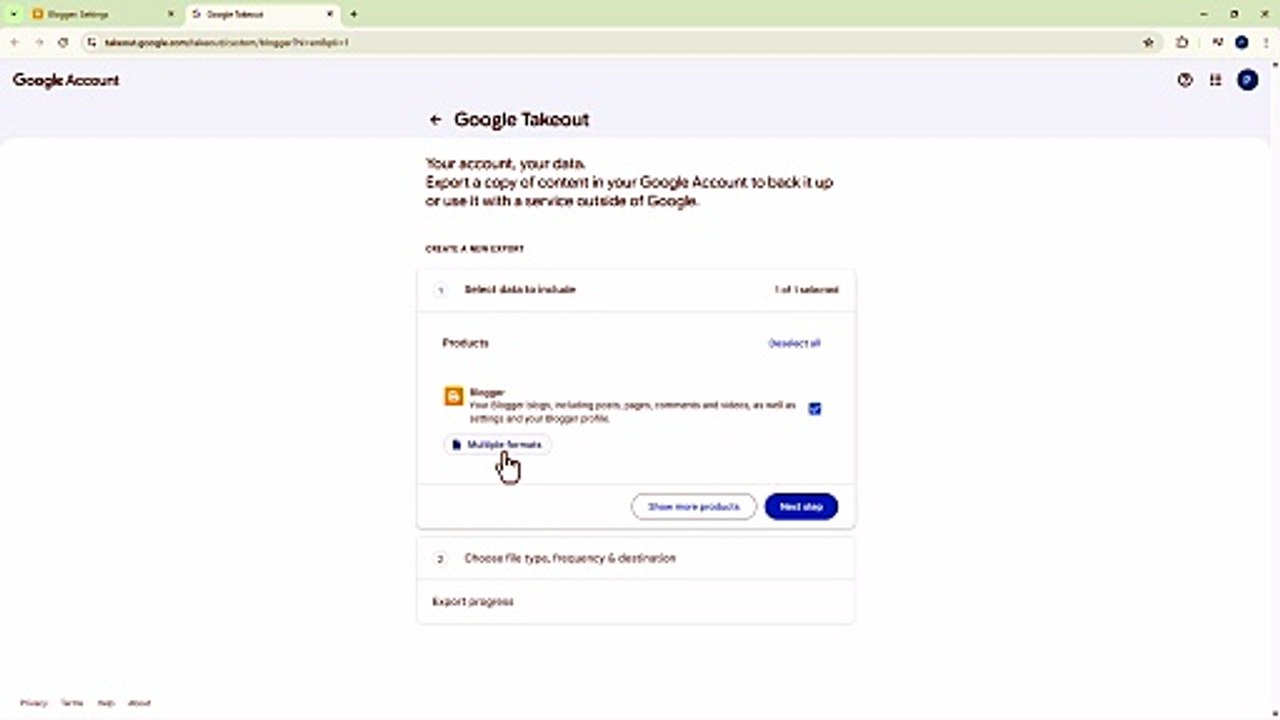Open the Google apps grid
1280x720 pixels.
[1216, 80]
